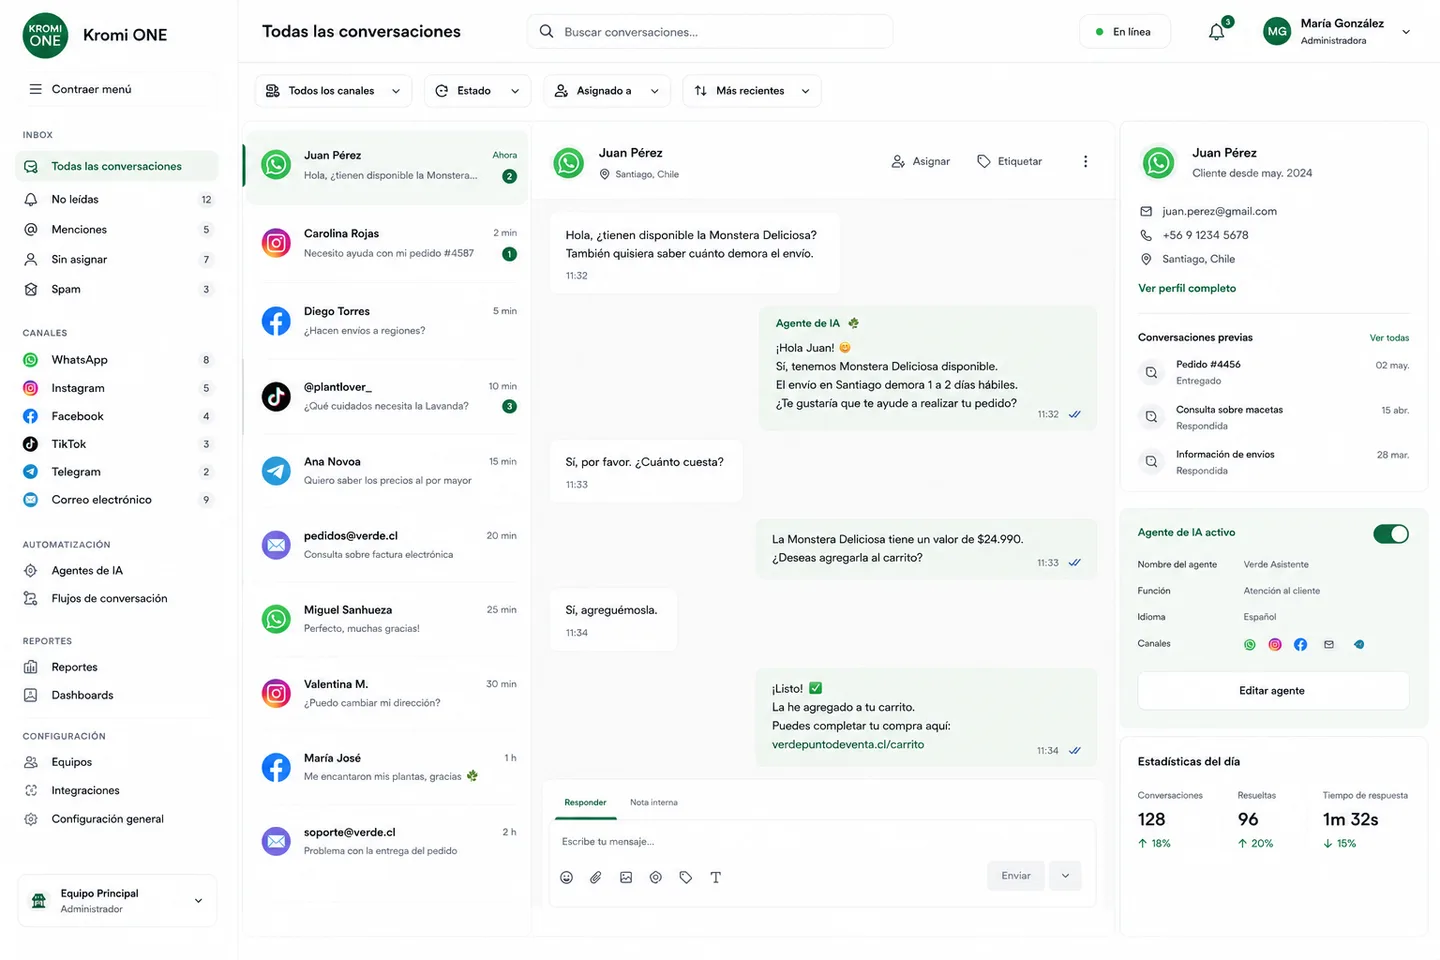Click the Escribe tu mensaje text field
The width and height of the screenshot is (1440, 960).
coord(822,842)
